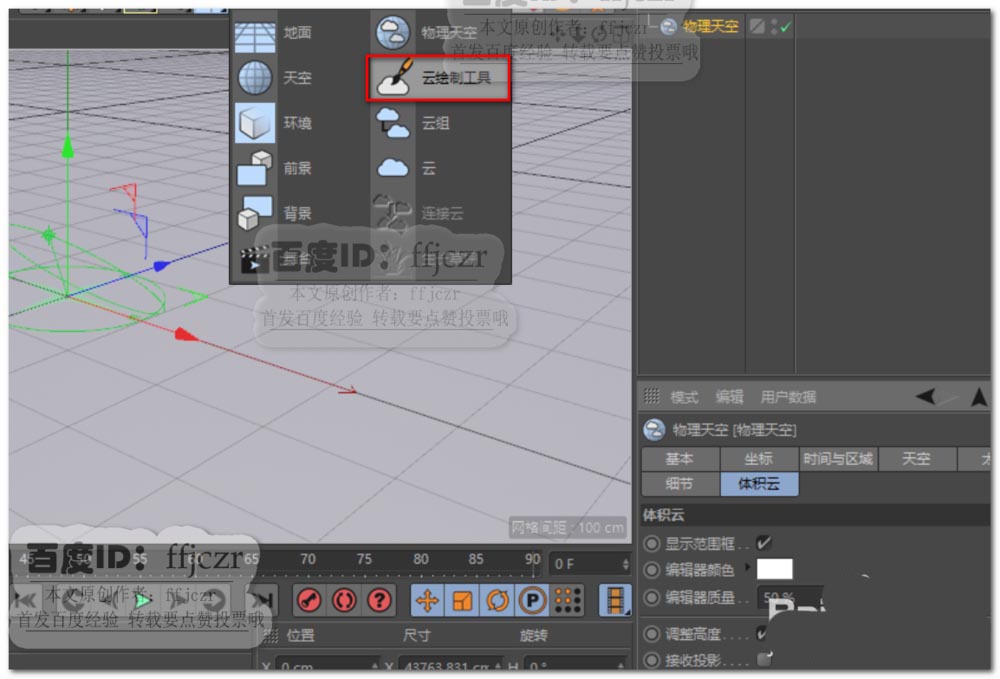Toggle scale keyframing icon

(x=462, y=600)
